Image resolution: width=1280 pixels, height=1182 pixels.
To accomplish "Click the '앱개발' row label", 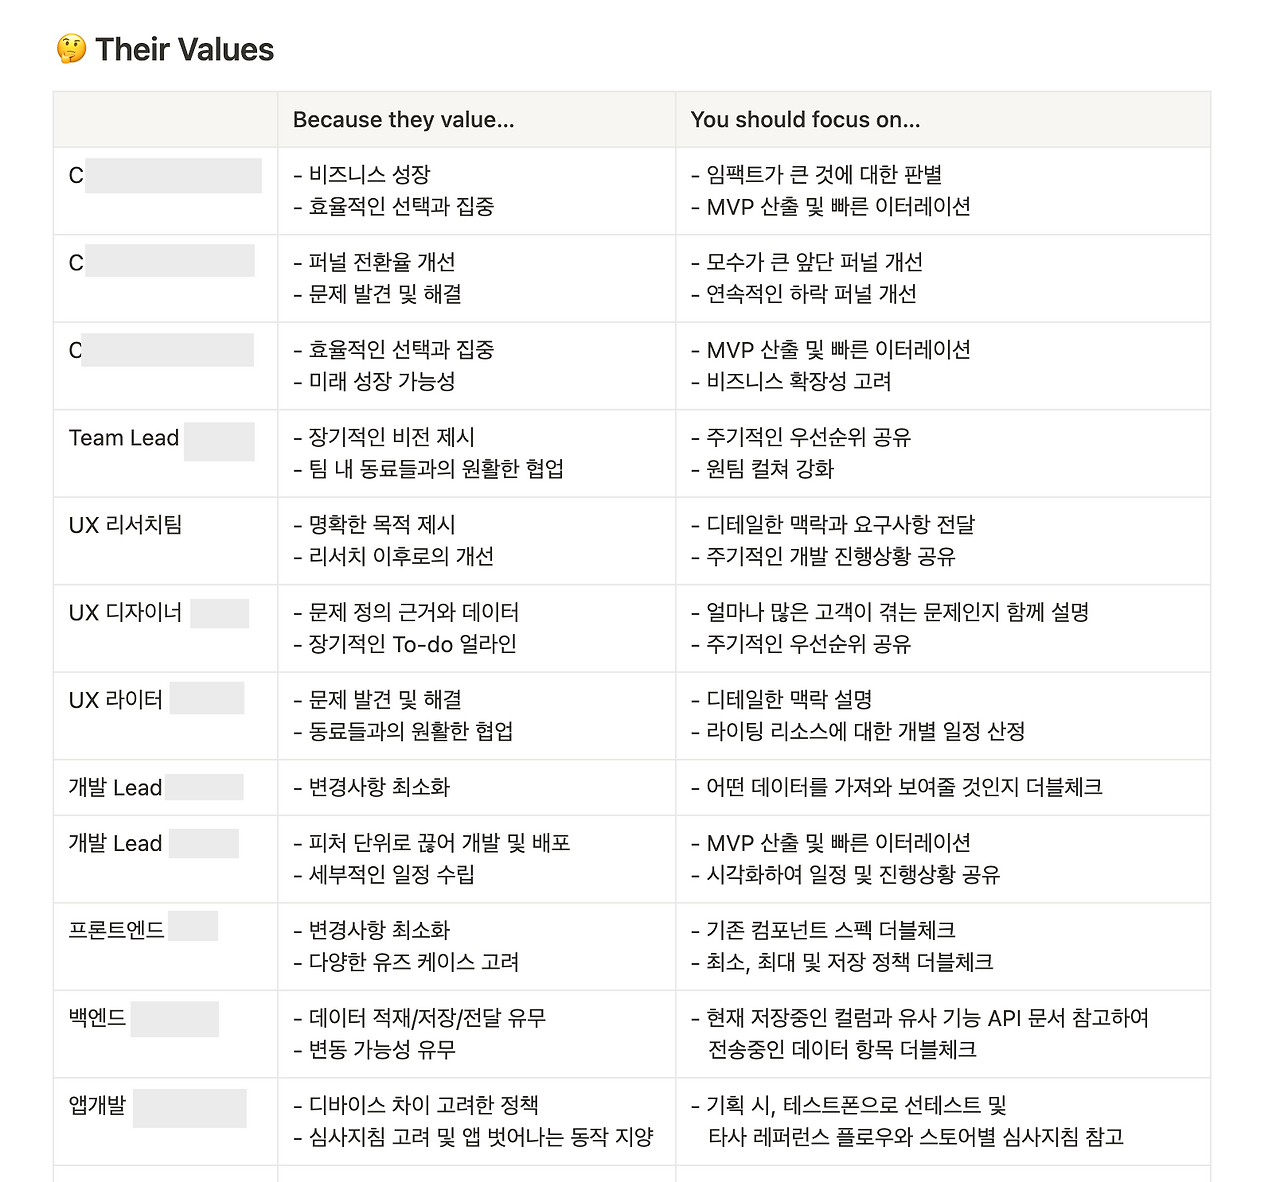I will (97, 1105).
